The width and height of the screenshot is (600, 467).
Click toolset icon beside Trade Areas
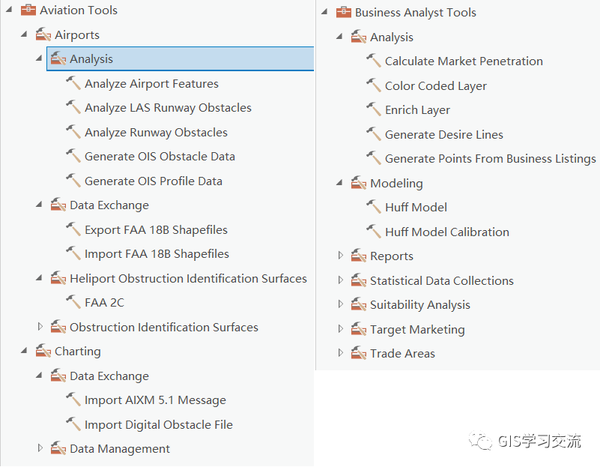[x=358, y=354]
